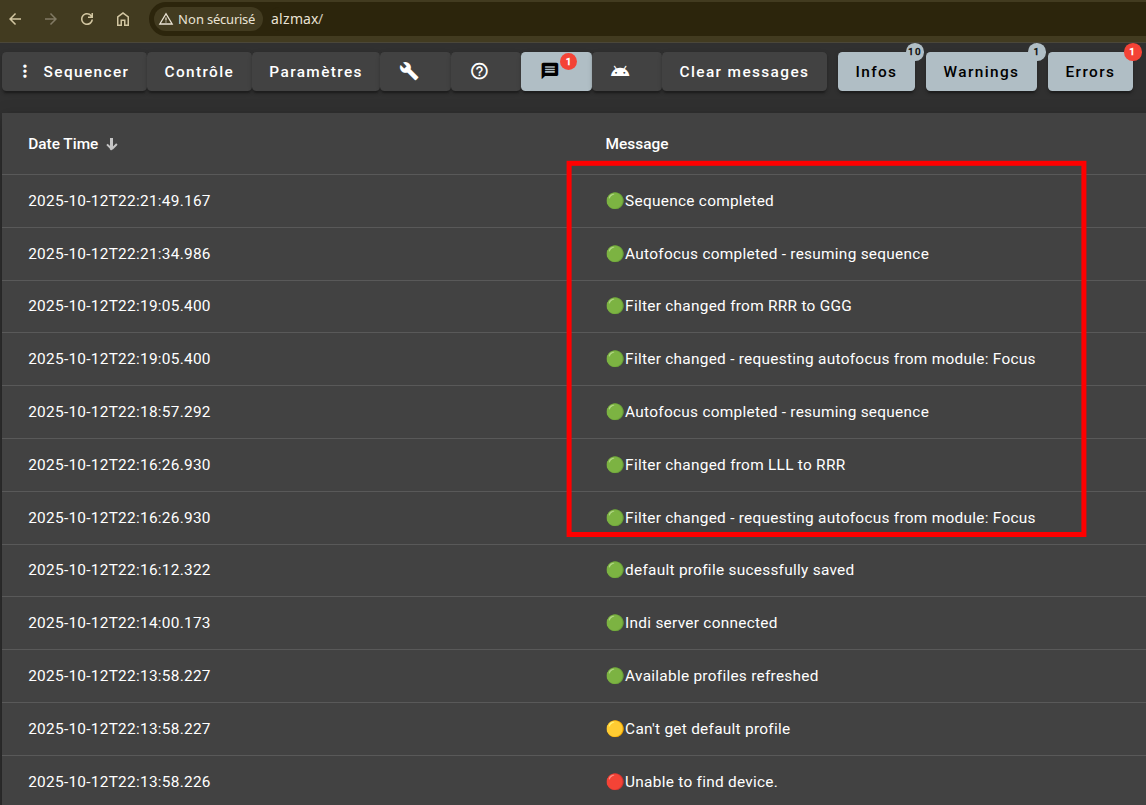Open the Contrôle tab
This screenshot has height=805, width=1146.
pos(199,72)
